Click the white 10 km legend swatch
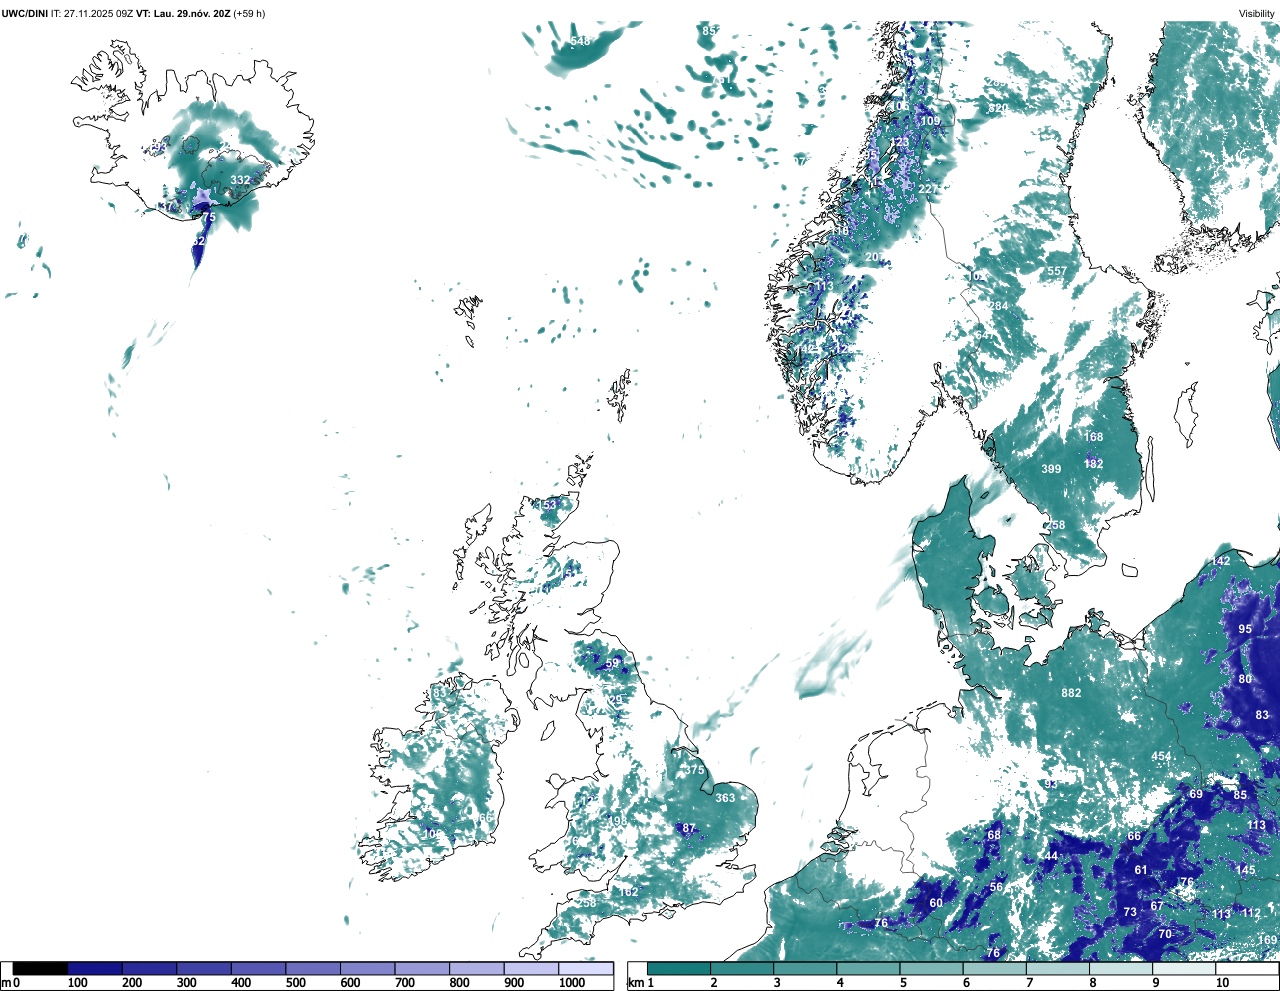The image size is (1280, 991). click(x=1247, y=968)
